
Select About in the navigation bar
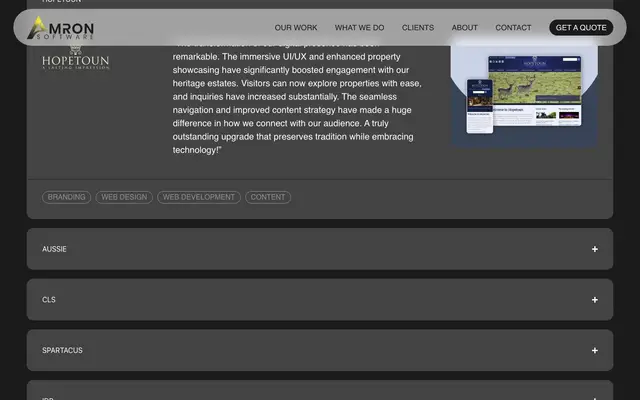(x=464, y=28)
